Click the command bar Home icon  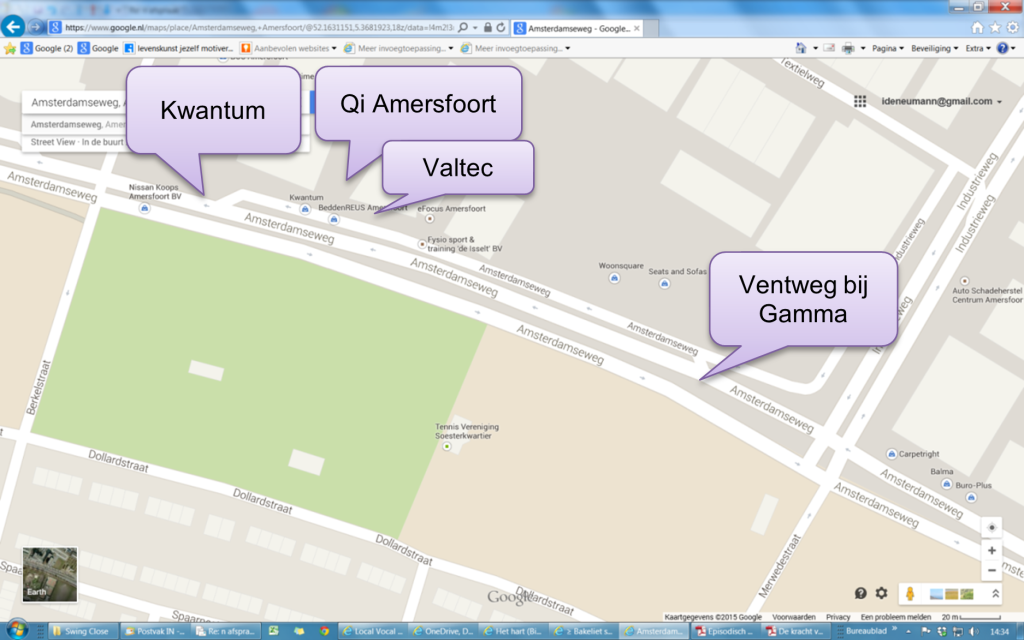801,48
